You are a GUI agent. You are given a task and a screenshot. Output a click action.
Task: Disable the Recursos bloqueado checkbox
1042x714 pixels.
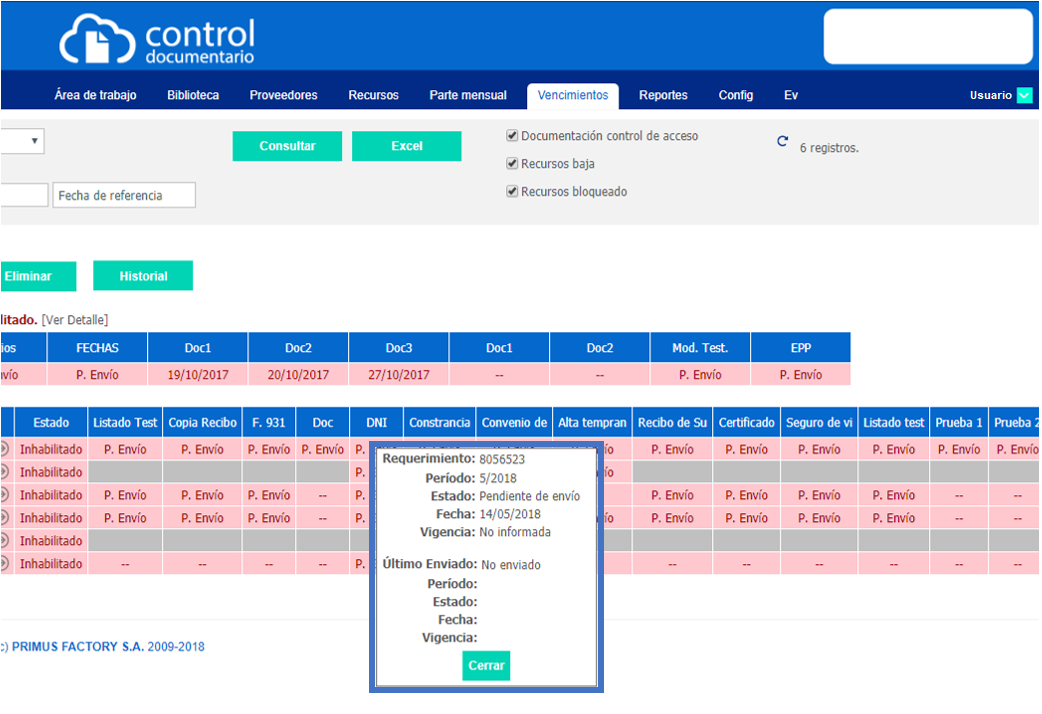coord(512,192)
